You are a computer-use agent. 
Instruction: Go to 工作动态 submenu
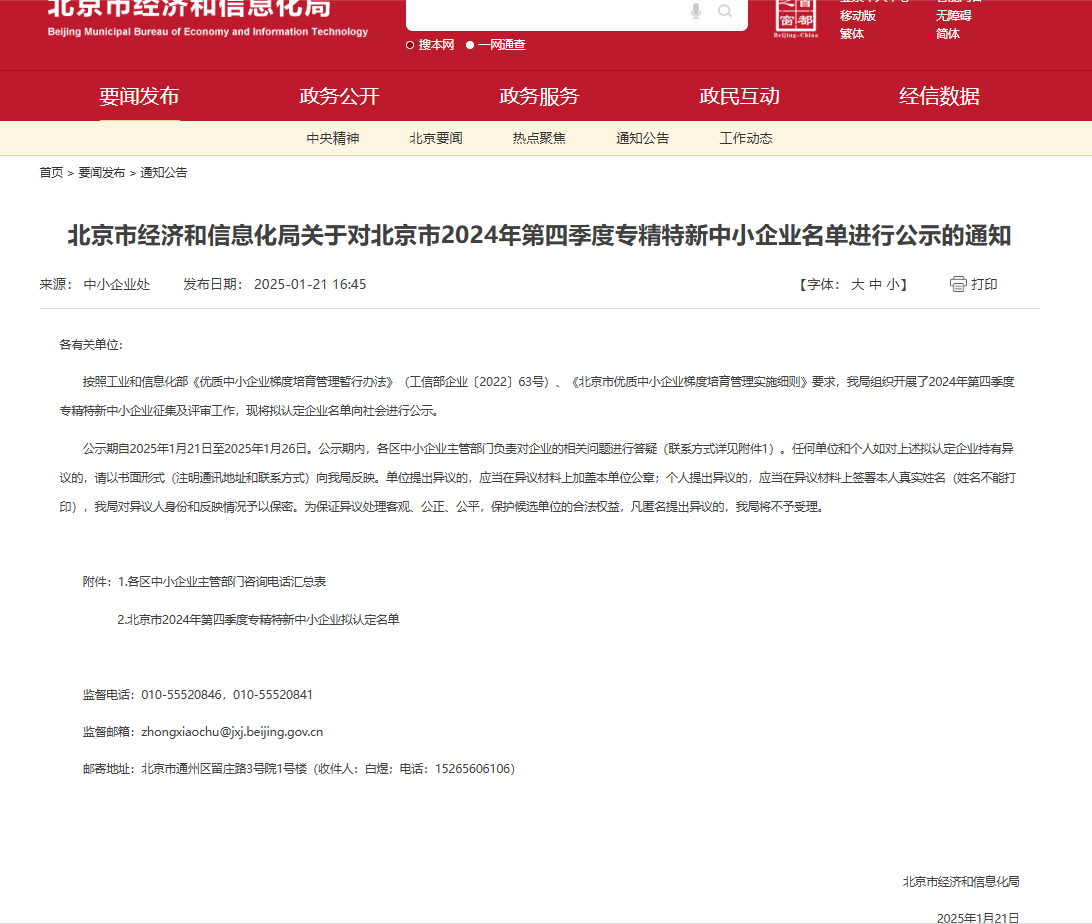coord(746,139)
